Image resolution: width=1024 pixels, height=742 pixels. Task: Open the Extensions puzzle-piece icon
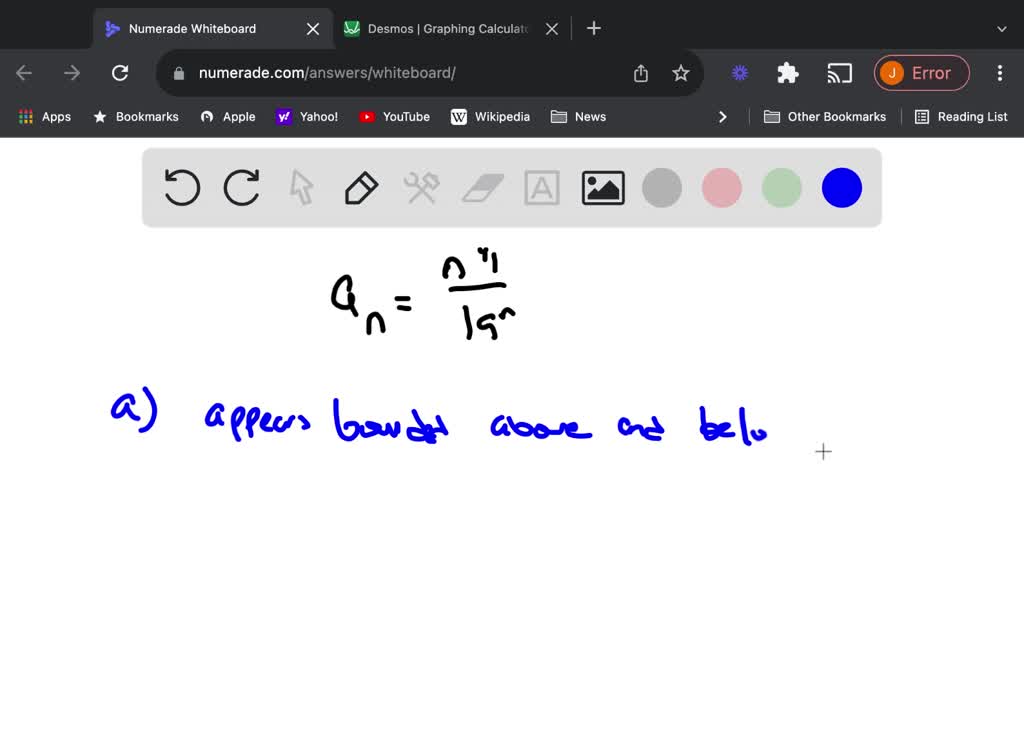click(x=787, y=72)
